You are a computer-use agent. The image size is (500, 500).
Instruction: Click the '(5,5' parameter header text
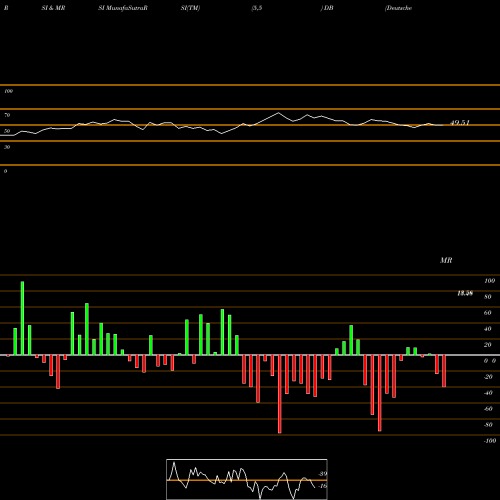pyautogui.click(x=256, y=8)
